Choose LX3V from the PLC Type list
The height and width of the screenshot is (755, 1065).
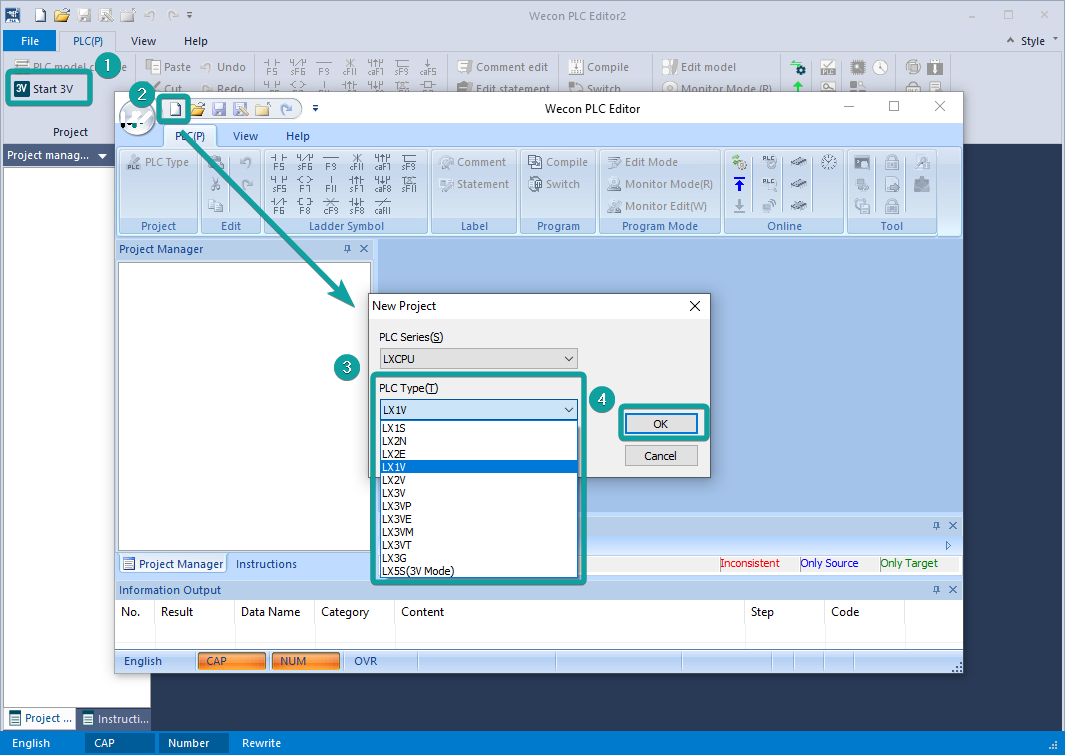pyautogui.click(x=394, y=493)
